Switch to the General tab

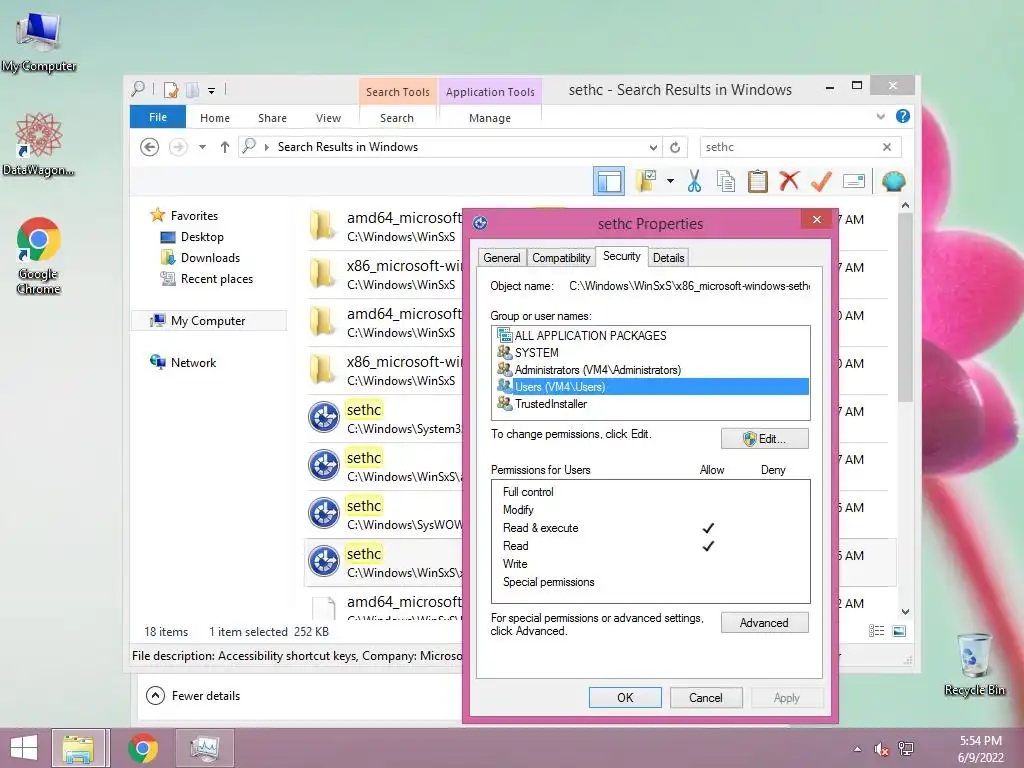point(502,257)
